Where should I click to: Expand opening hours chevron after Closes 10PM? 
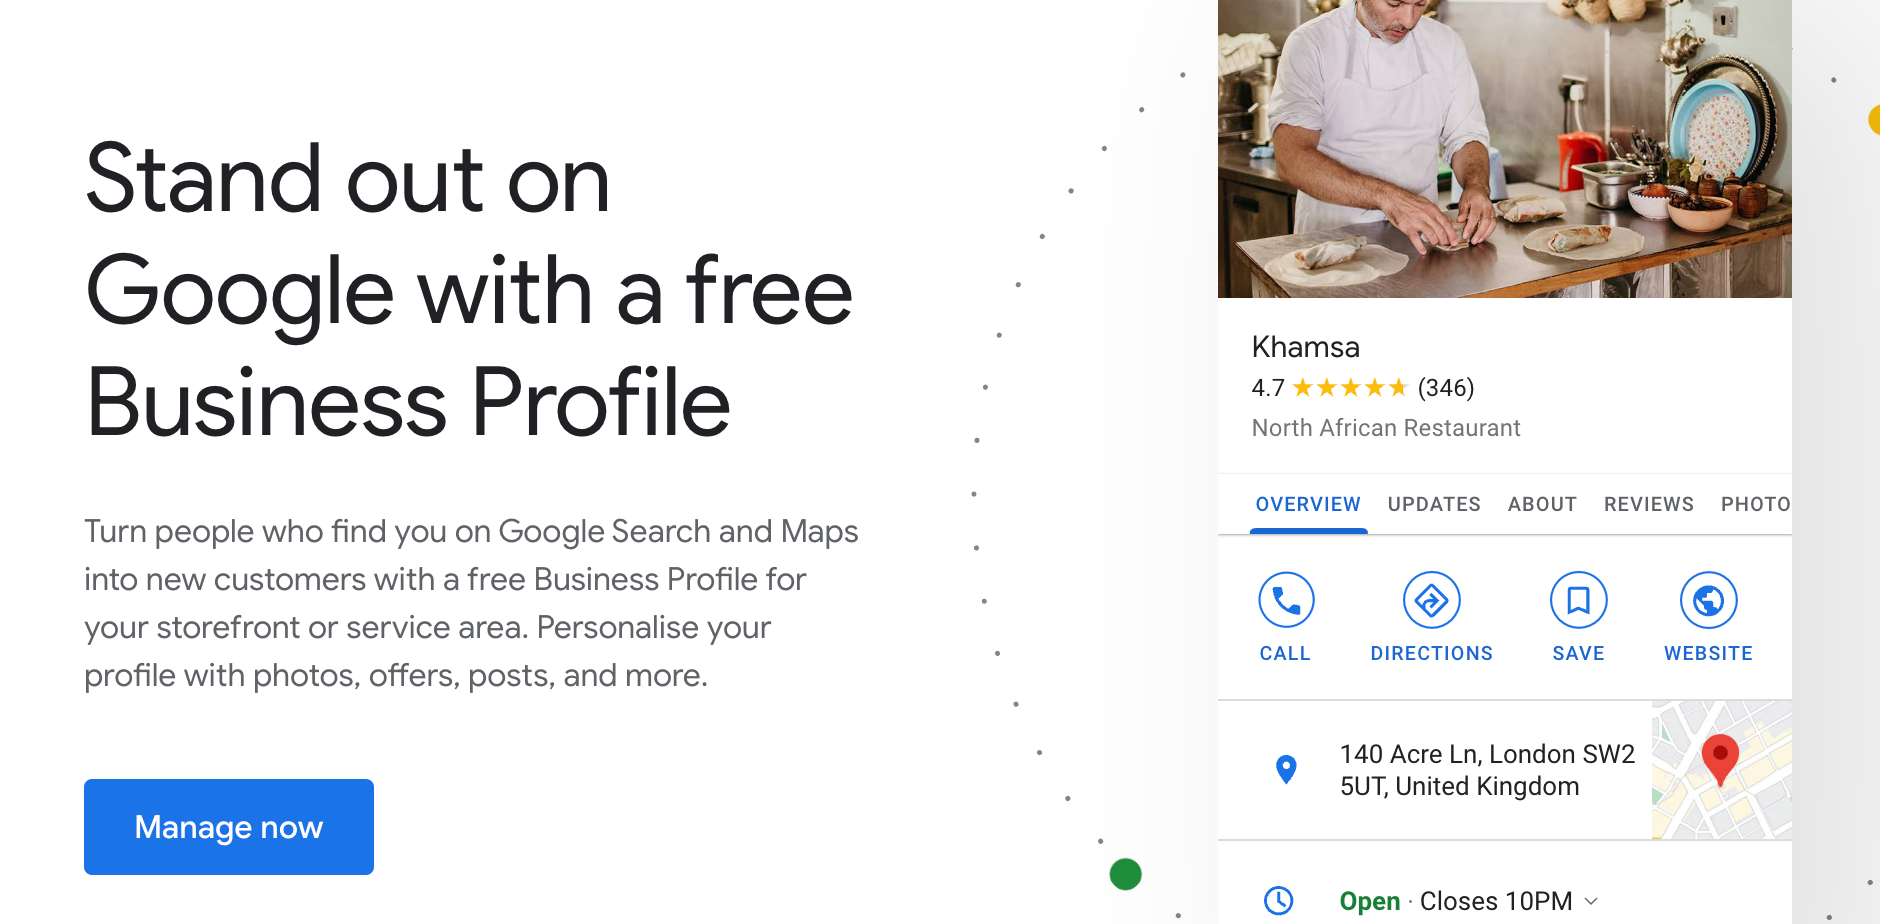(1591, 901)
